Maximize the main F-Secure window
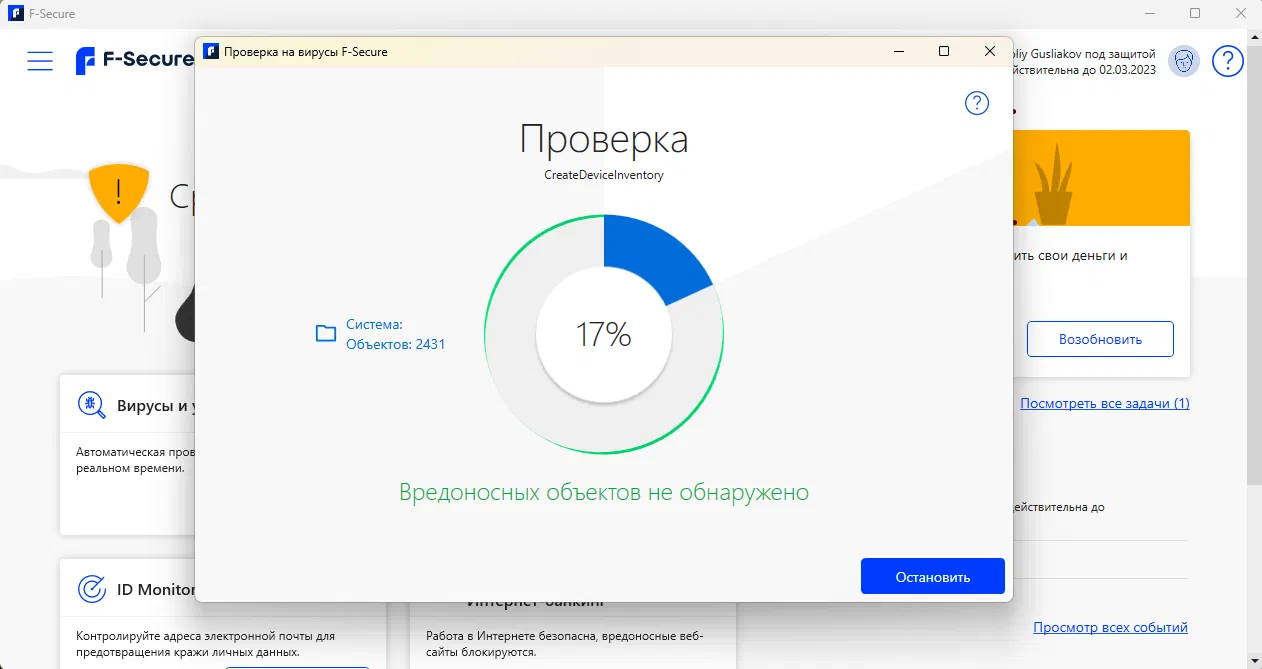 [x=1195, y=14]
